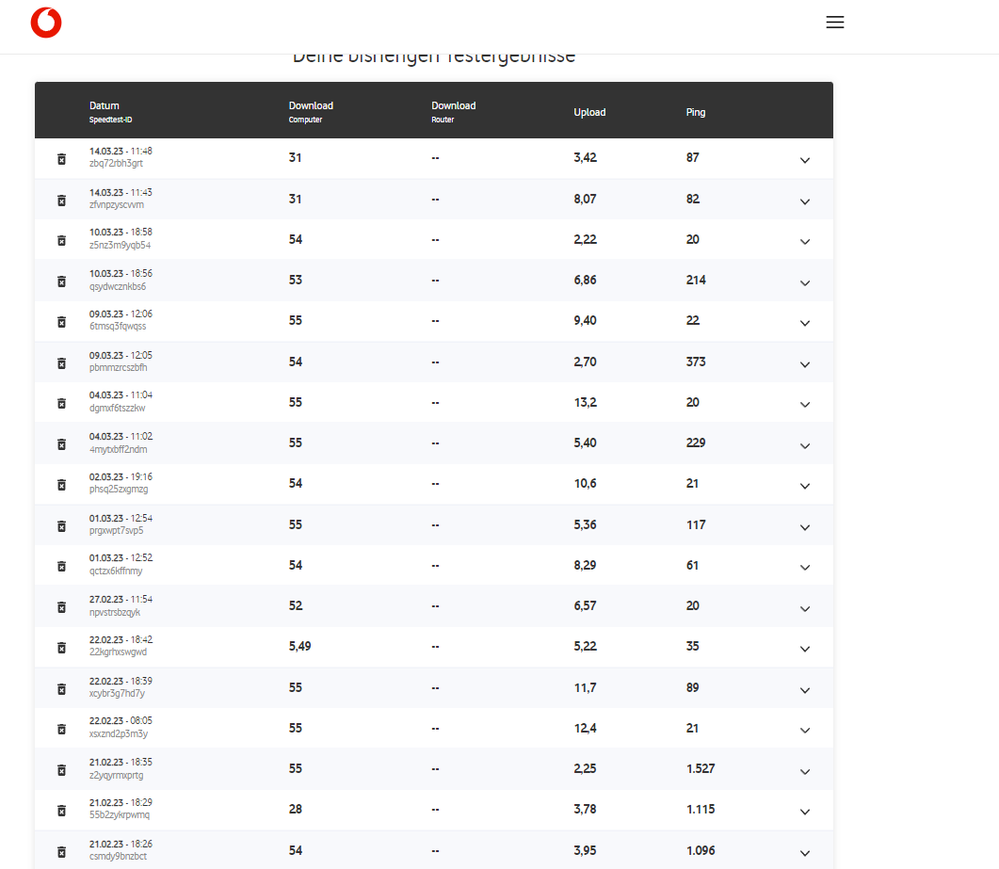Trash the test with ping 1.527
The width and height of the screenshot is (999, 869).
61,770
